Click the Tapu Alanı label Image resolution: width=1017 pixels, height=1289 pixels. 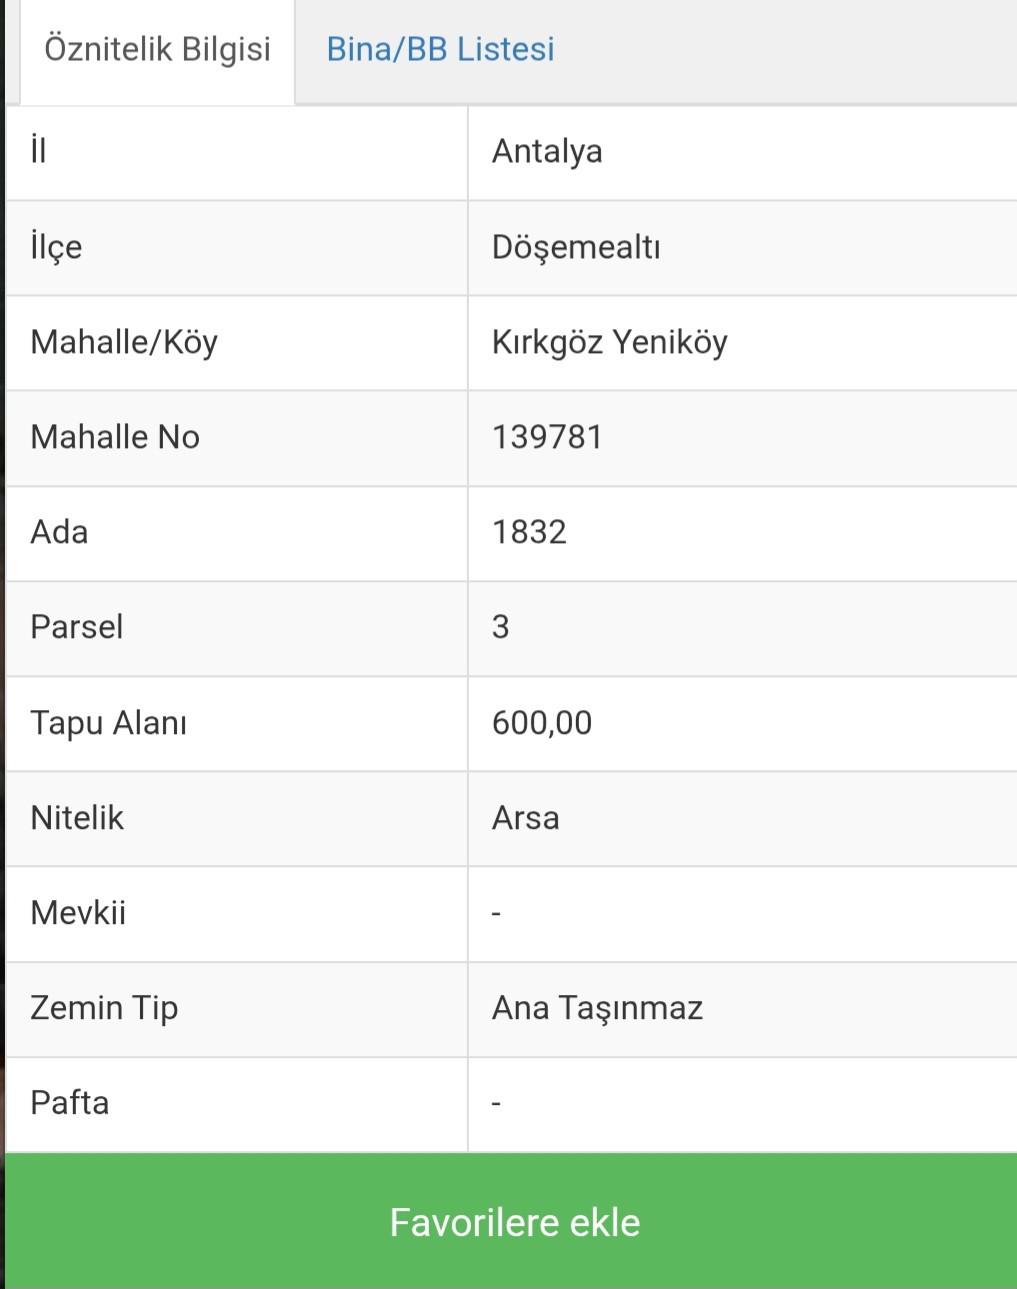pos(108,723)
